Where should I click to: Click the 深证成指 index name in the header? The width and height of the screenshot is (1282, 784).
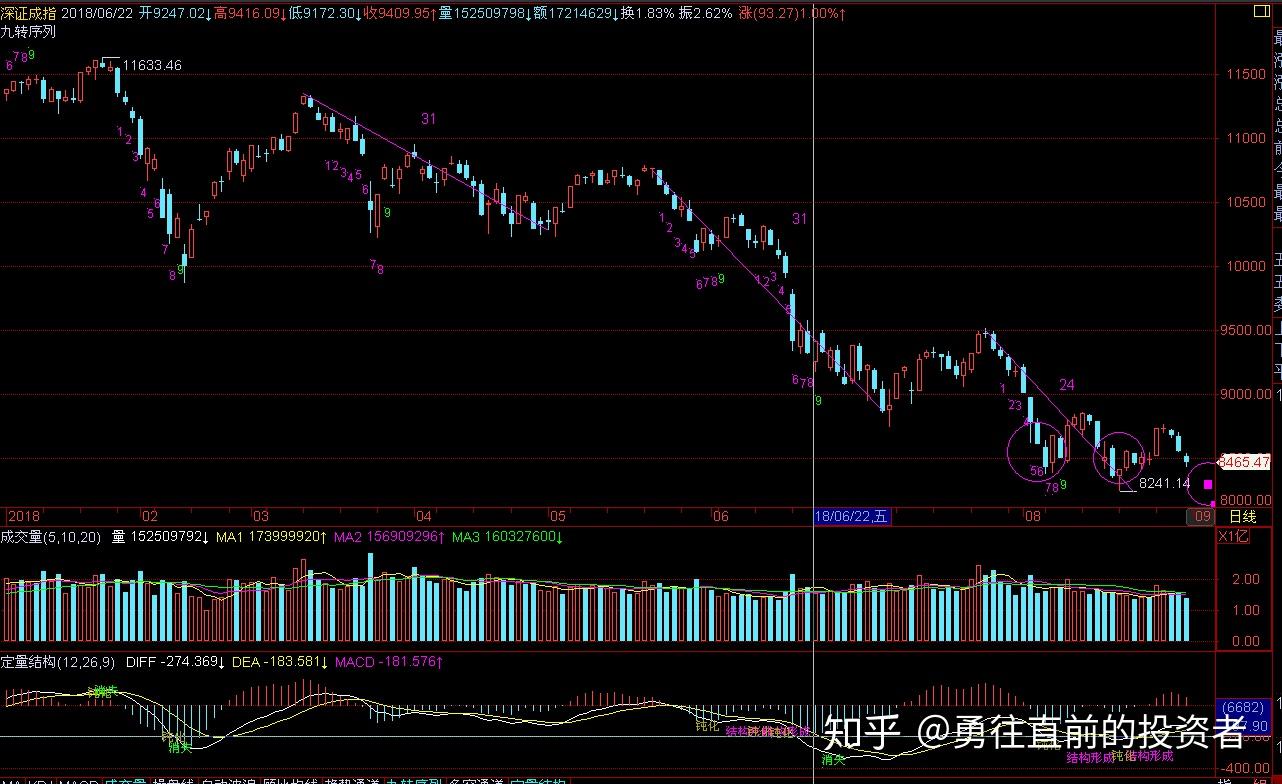(x=29, y=14)
